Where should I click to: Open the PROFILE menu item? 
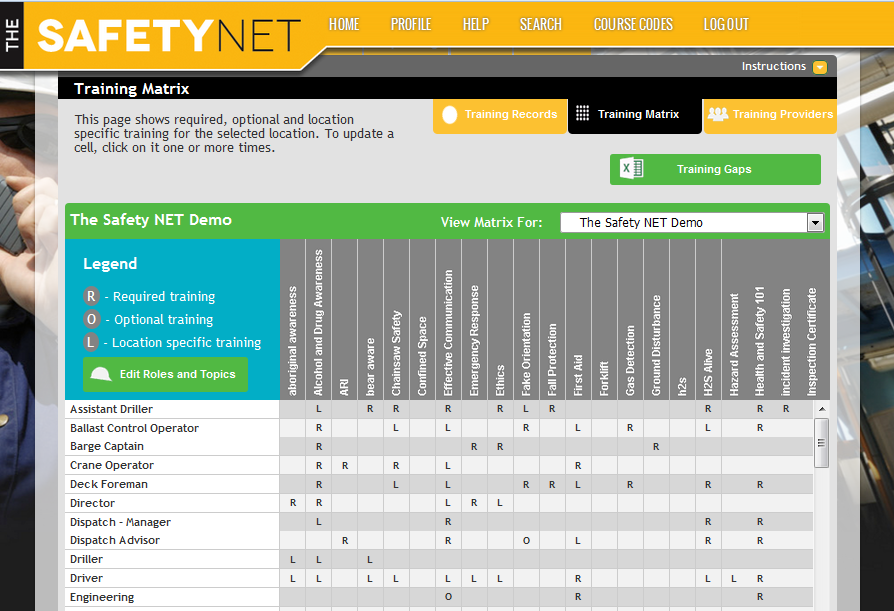[411, 24]
